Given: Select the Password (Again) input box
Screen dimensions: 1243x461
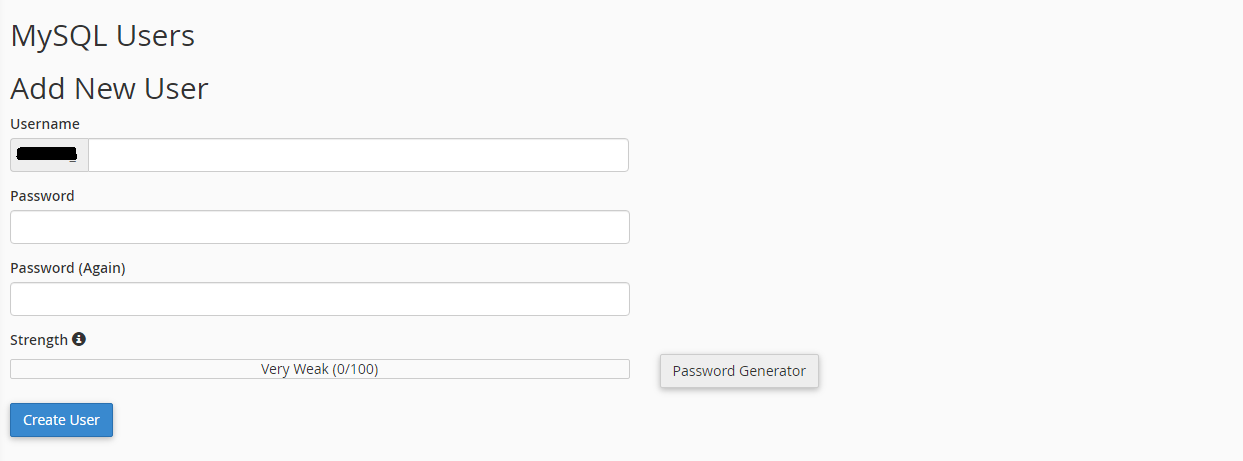Looking at the screenshot, I should 320,299.
